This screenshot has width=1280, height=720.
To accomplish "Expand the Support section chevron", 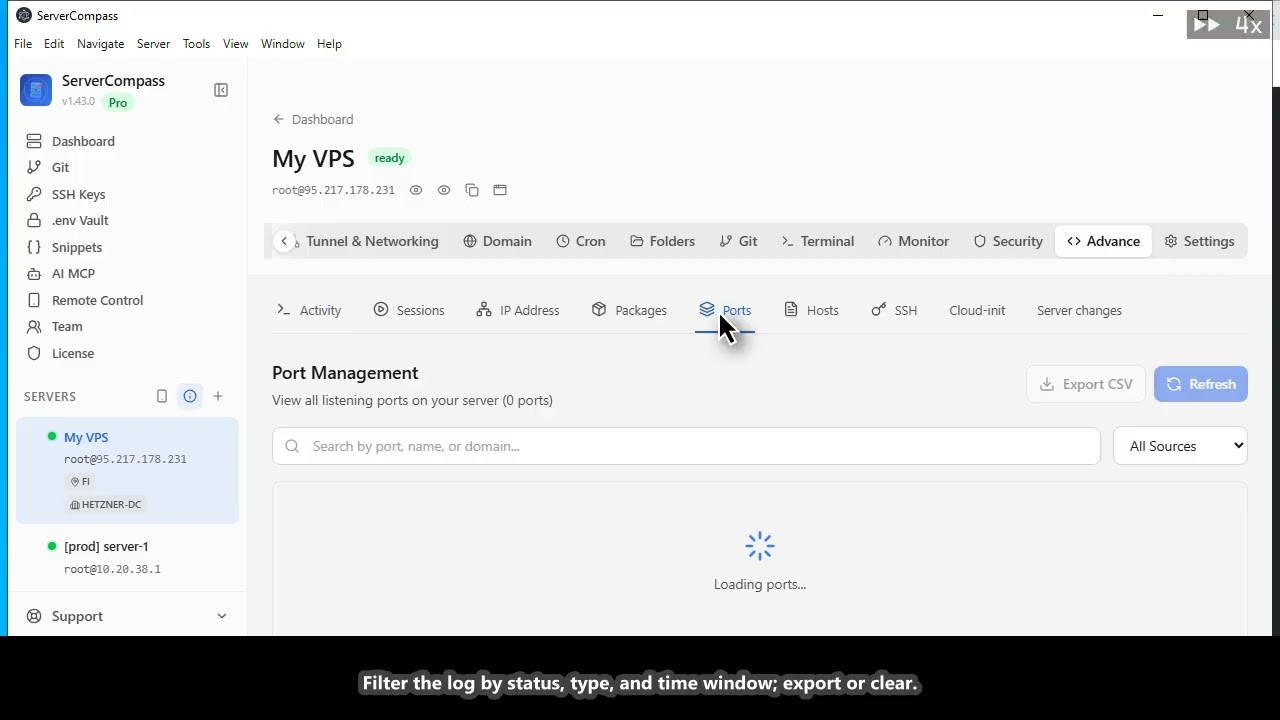I will (x=222, y=616).
